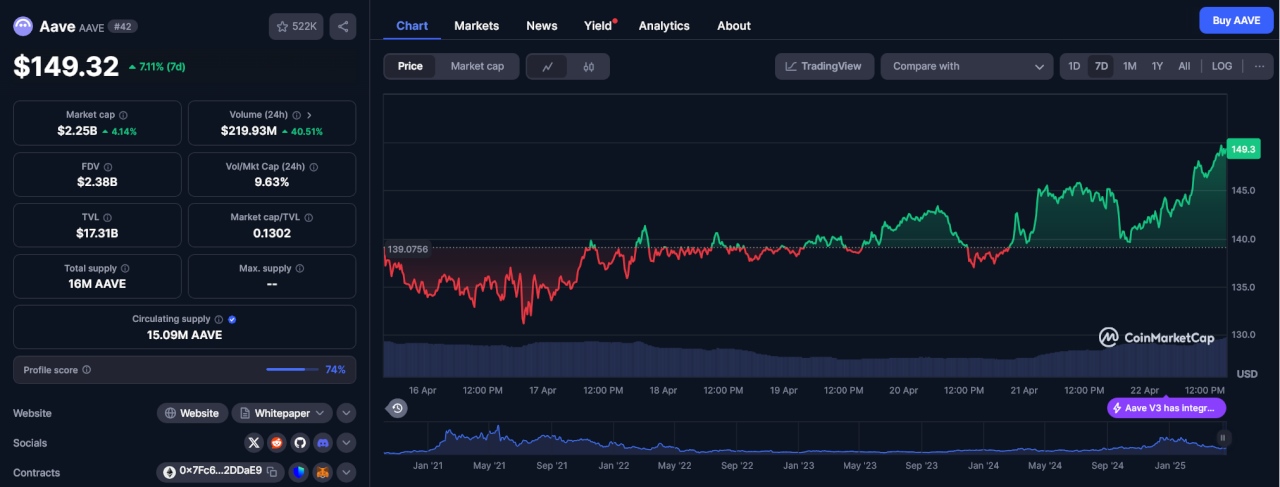Image resolution: width=1280 pixels, height=487 pixels.
Task: Click the history reset icon below chart
Action: coord(398,408)
